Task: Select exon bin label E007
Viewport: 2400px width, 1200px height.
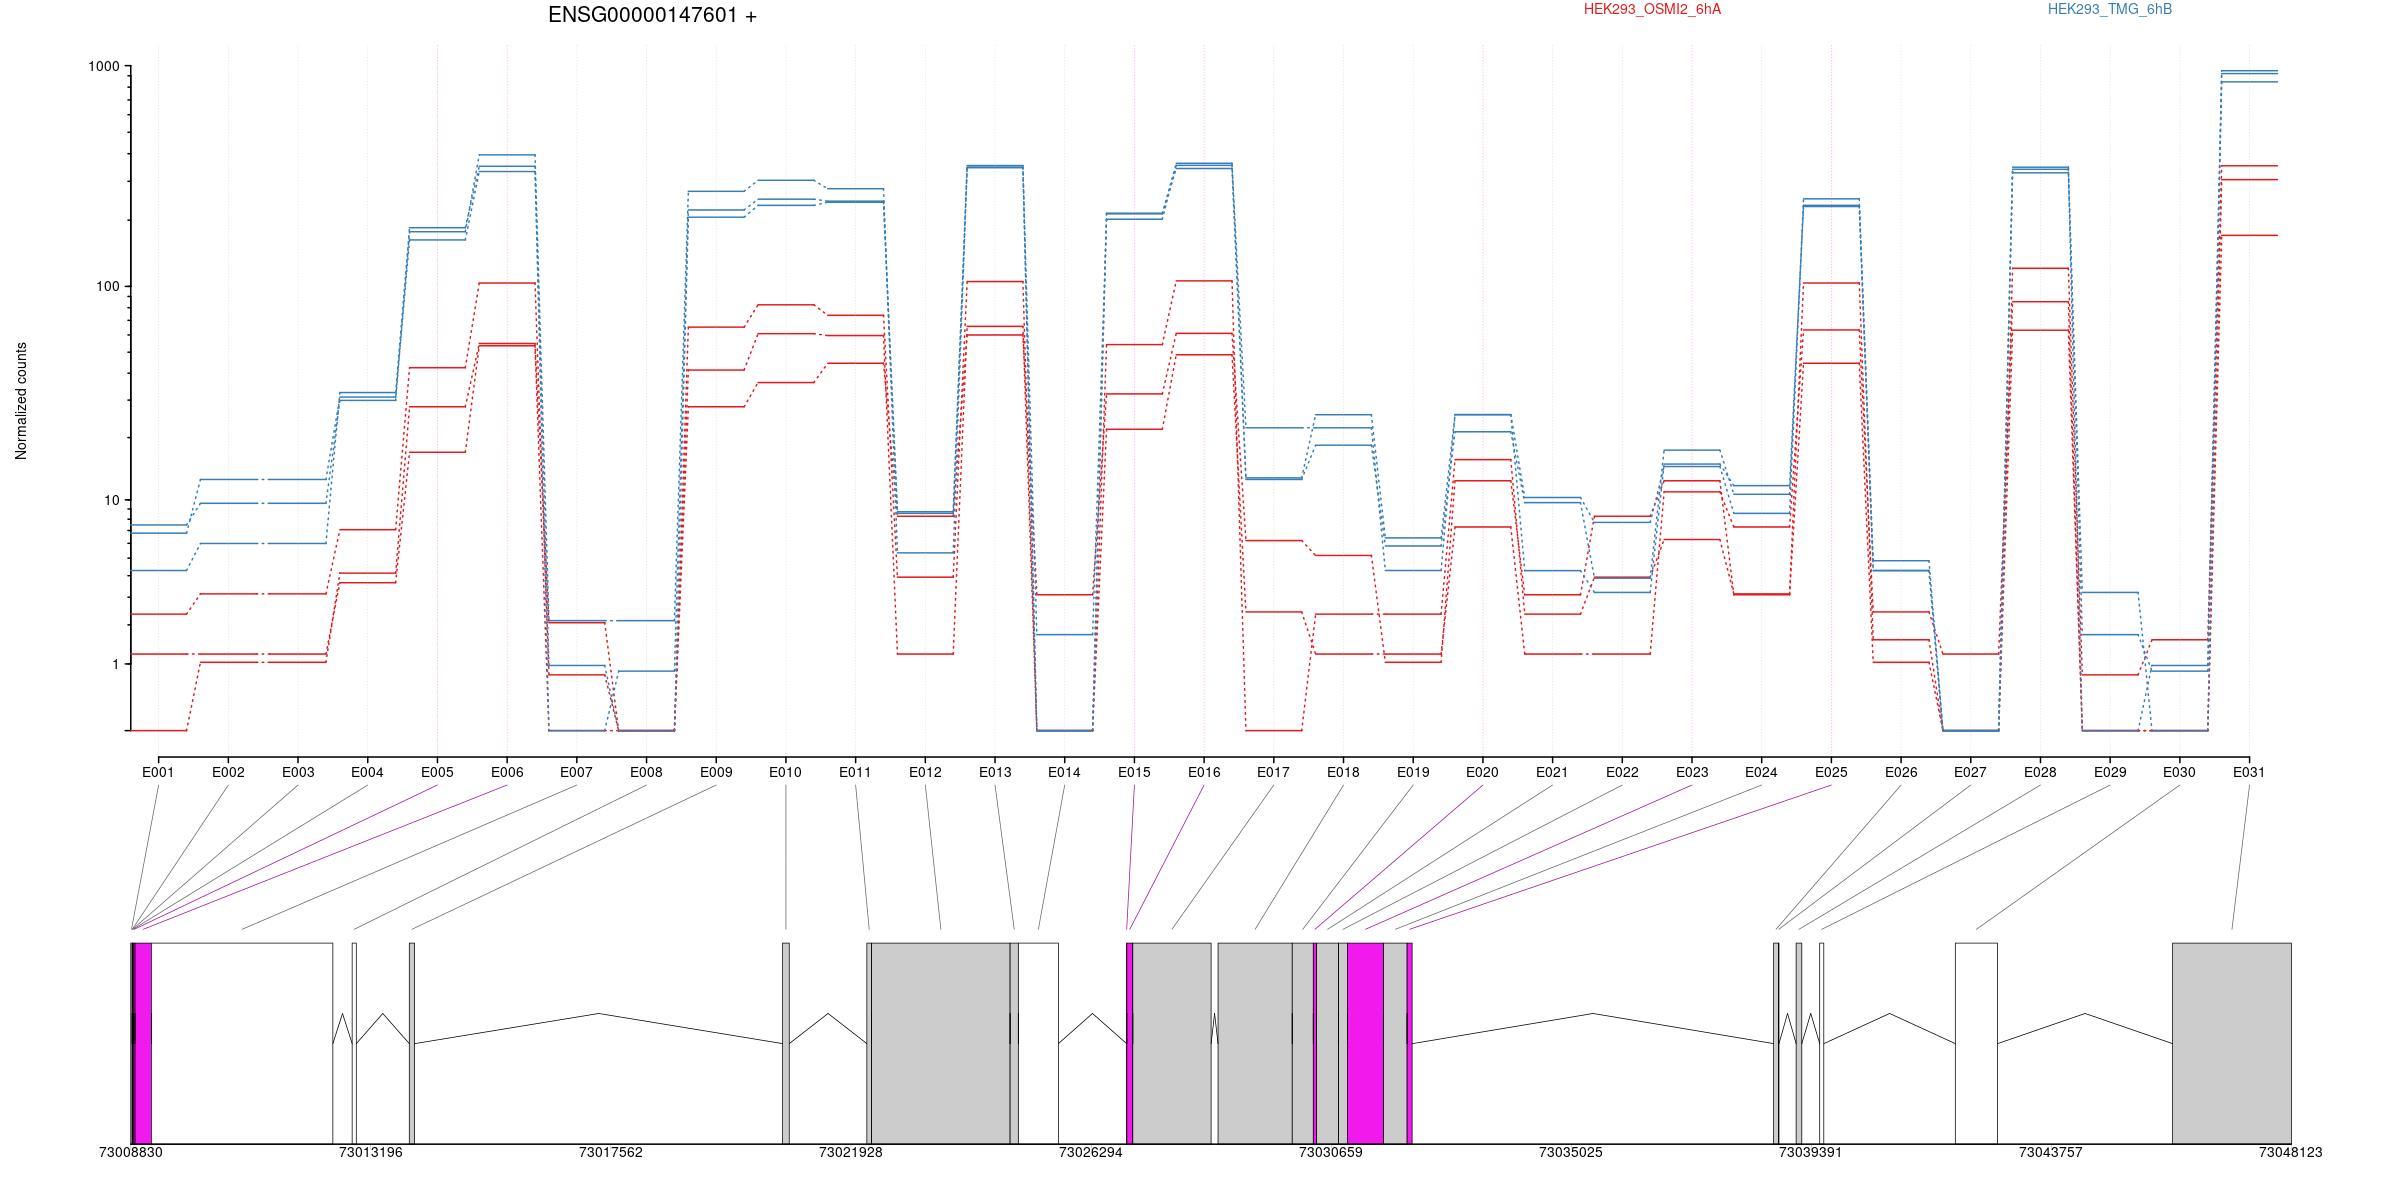Action: click(576, 772)
